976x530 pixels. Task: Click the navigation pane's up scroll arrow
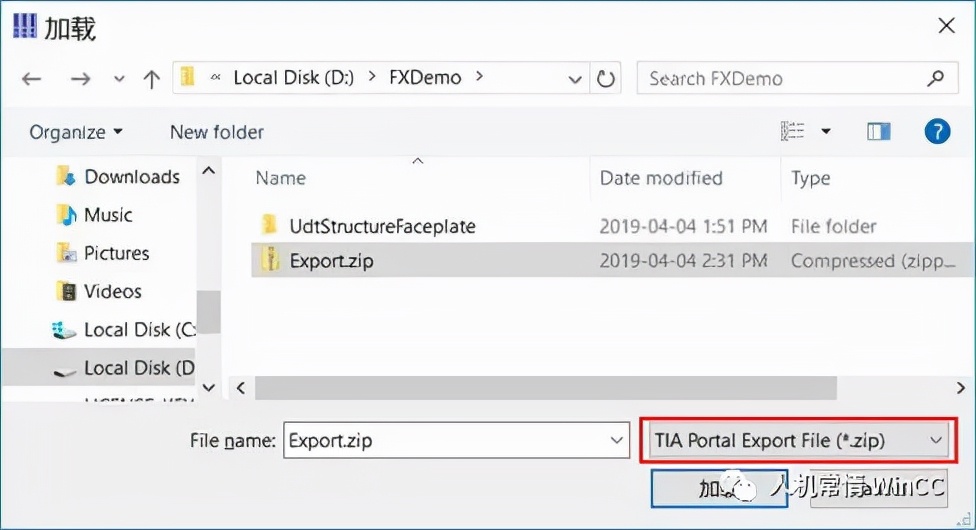point(209,171)
